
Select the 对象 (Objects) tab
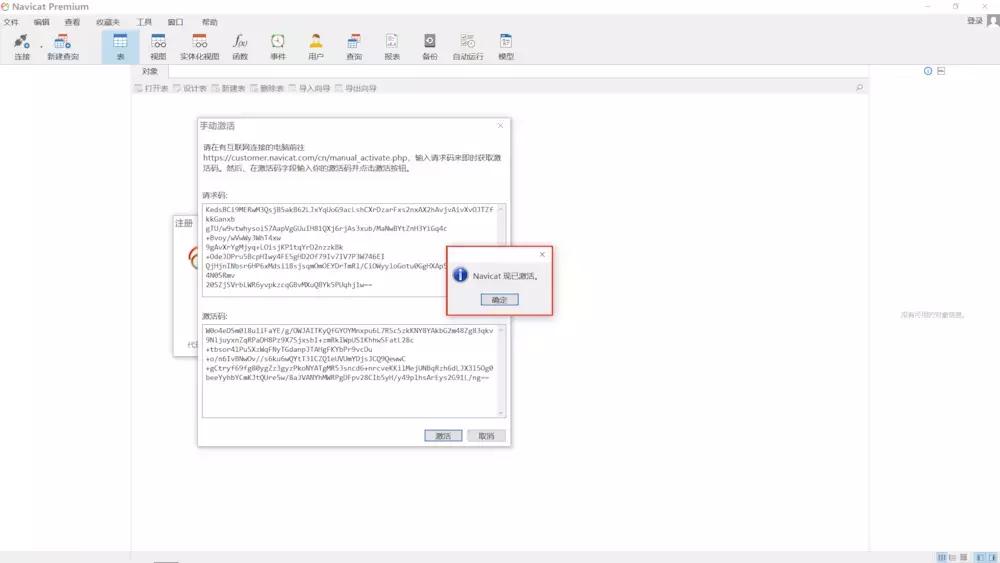pos(150,71)
